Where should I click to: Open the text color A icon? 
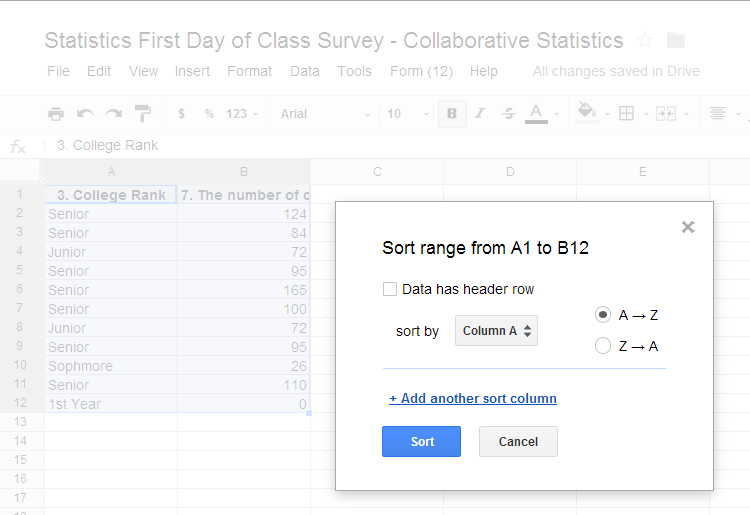coord(536,114)
